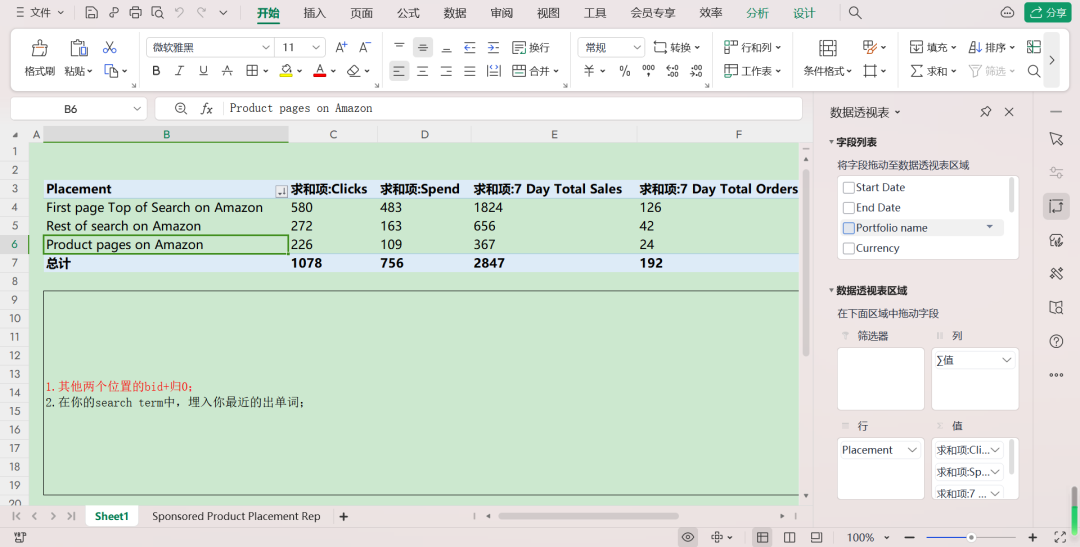Click the fullscreen icon in status bar

pos(1060,537)
